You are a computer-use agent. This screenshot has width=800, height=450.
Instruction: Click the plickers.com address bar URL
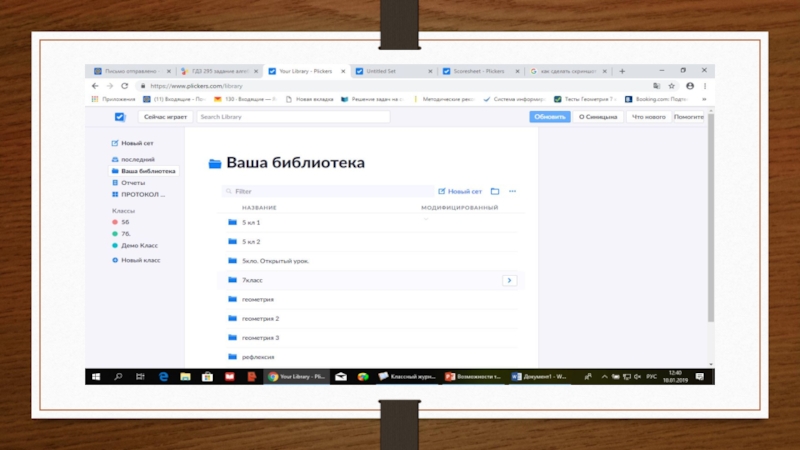(x=196, y=86)
